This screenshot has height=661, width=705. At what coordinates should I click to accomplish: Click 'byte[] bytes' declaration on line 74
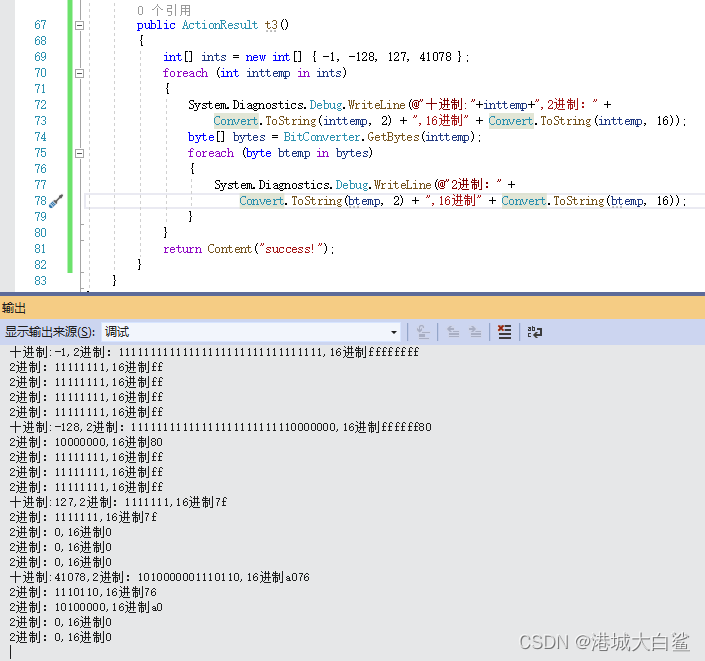coord(227,137)
